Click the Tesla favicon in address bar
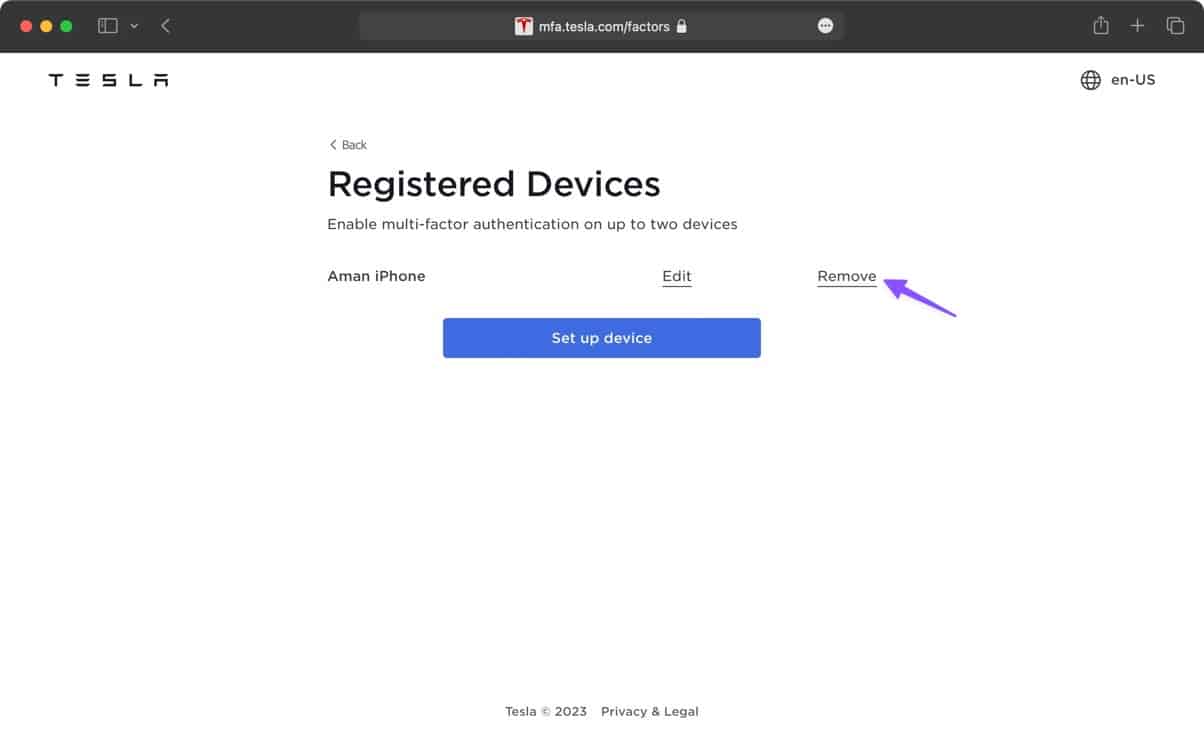The width and height of the screenshot is (1204, 738). click(x=524, y=26)
